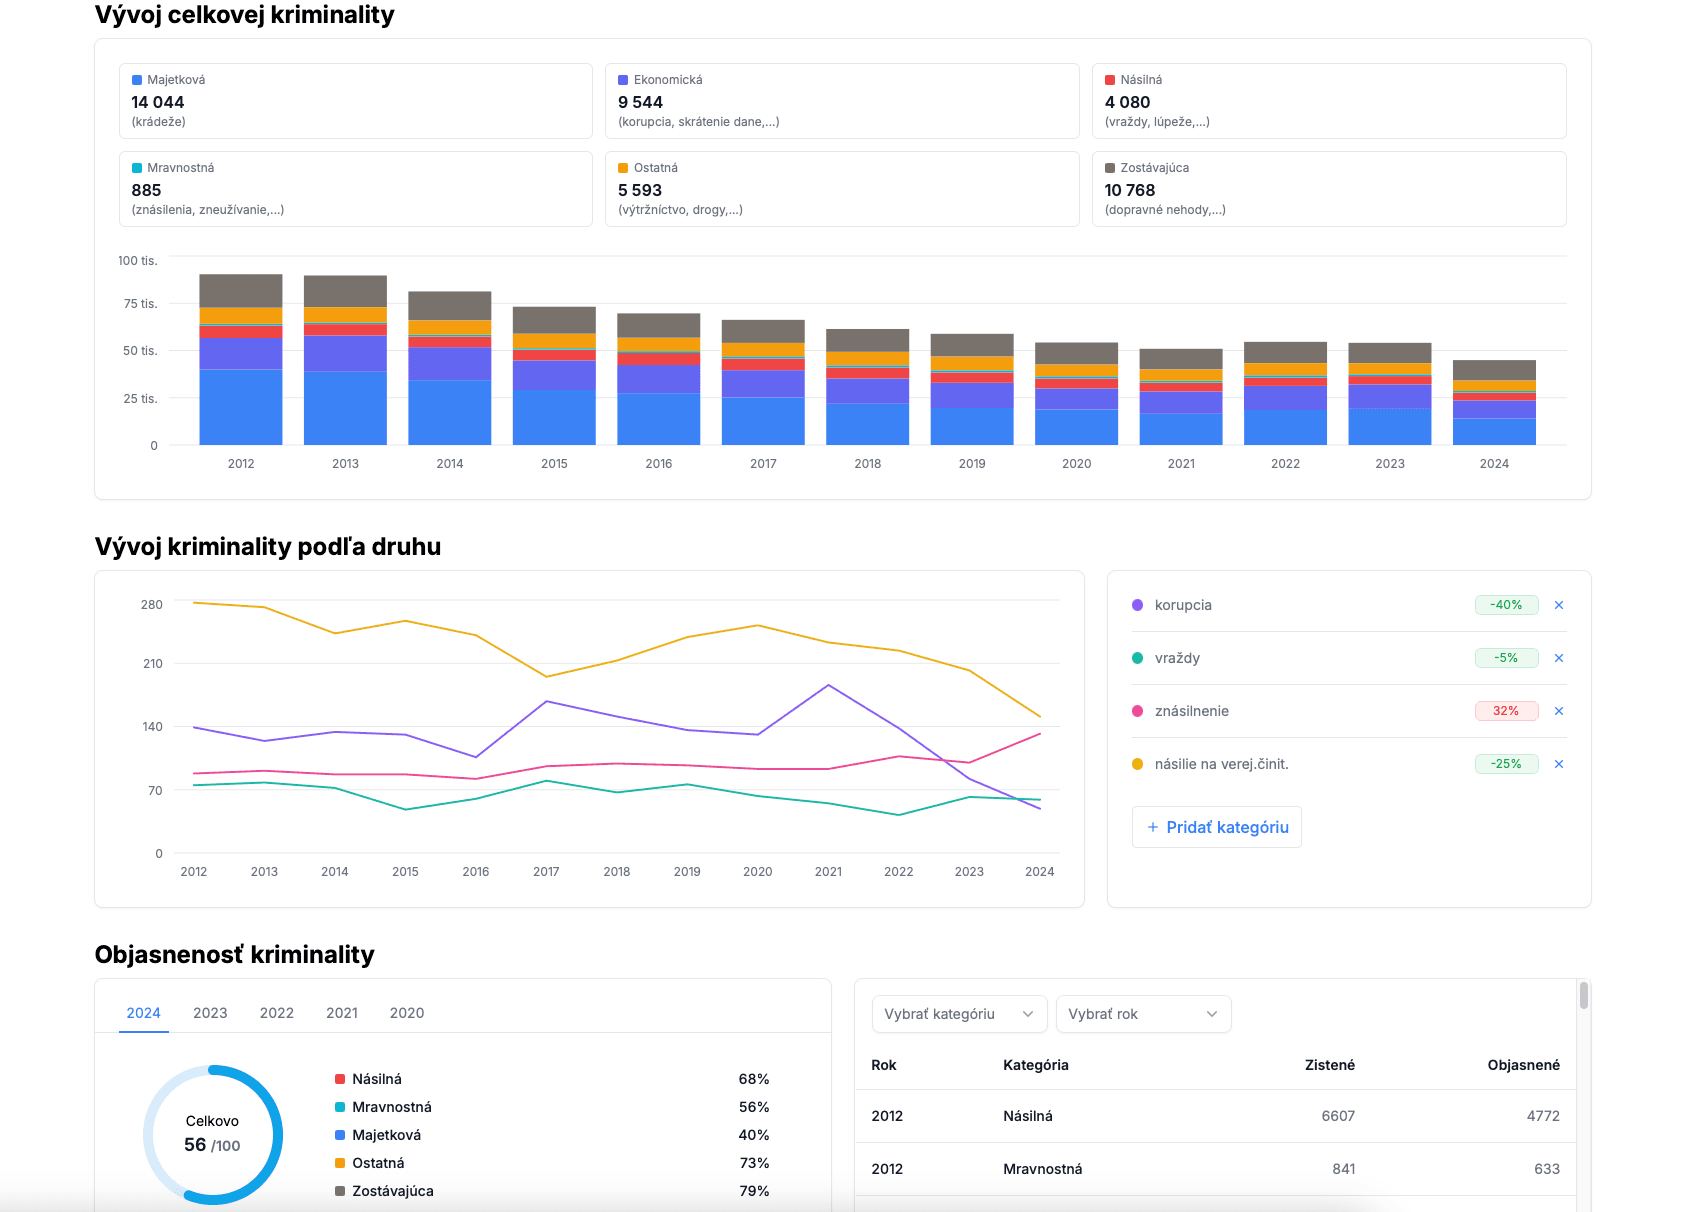This screenshot has height=1212, width=1697.
Task: Click the 2024 bar in stacked chart
Action: click(1494, 403)
